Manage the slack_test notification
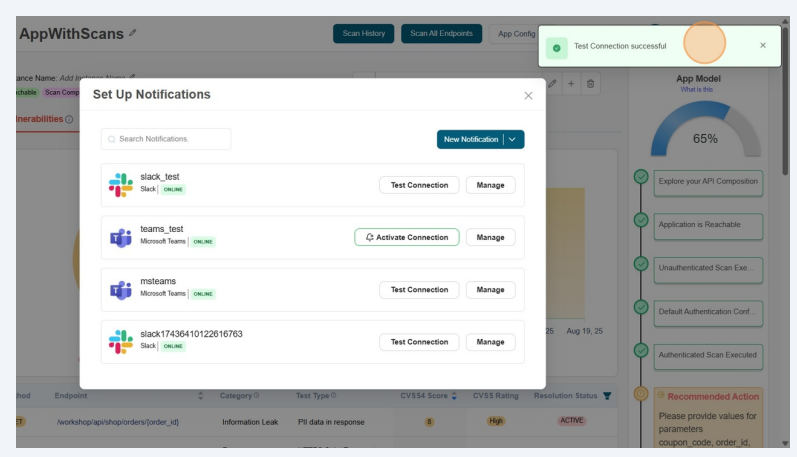This screenshot has width=797, height=457. point(490,185)
